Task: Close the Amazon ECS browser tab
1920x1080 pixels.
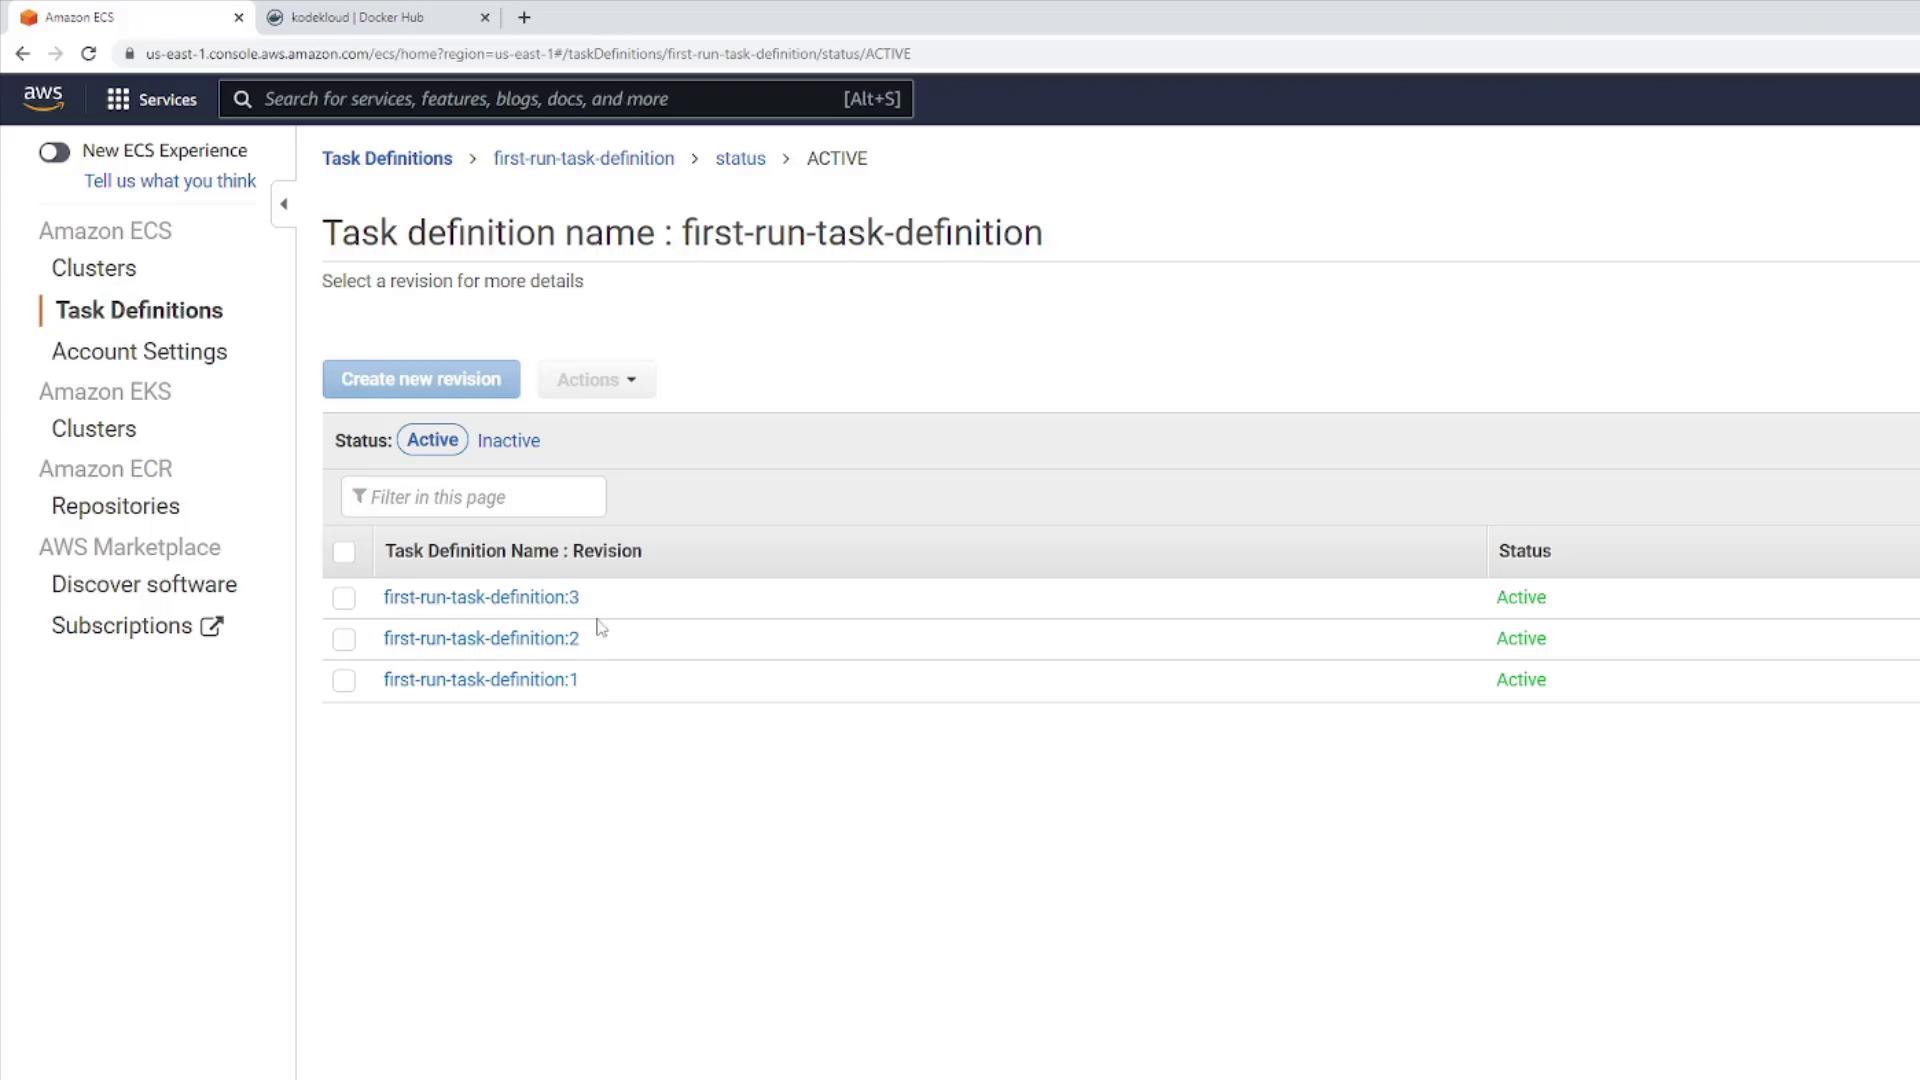Action: tap(238, 17)
